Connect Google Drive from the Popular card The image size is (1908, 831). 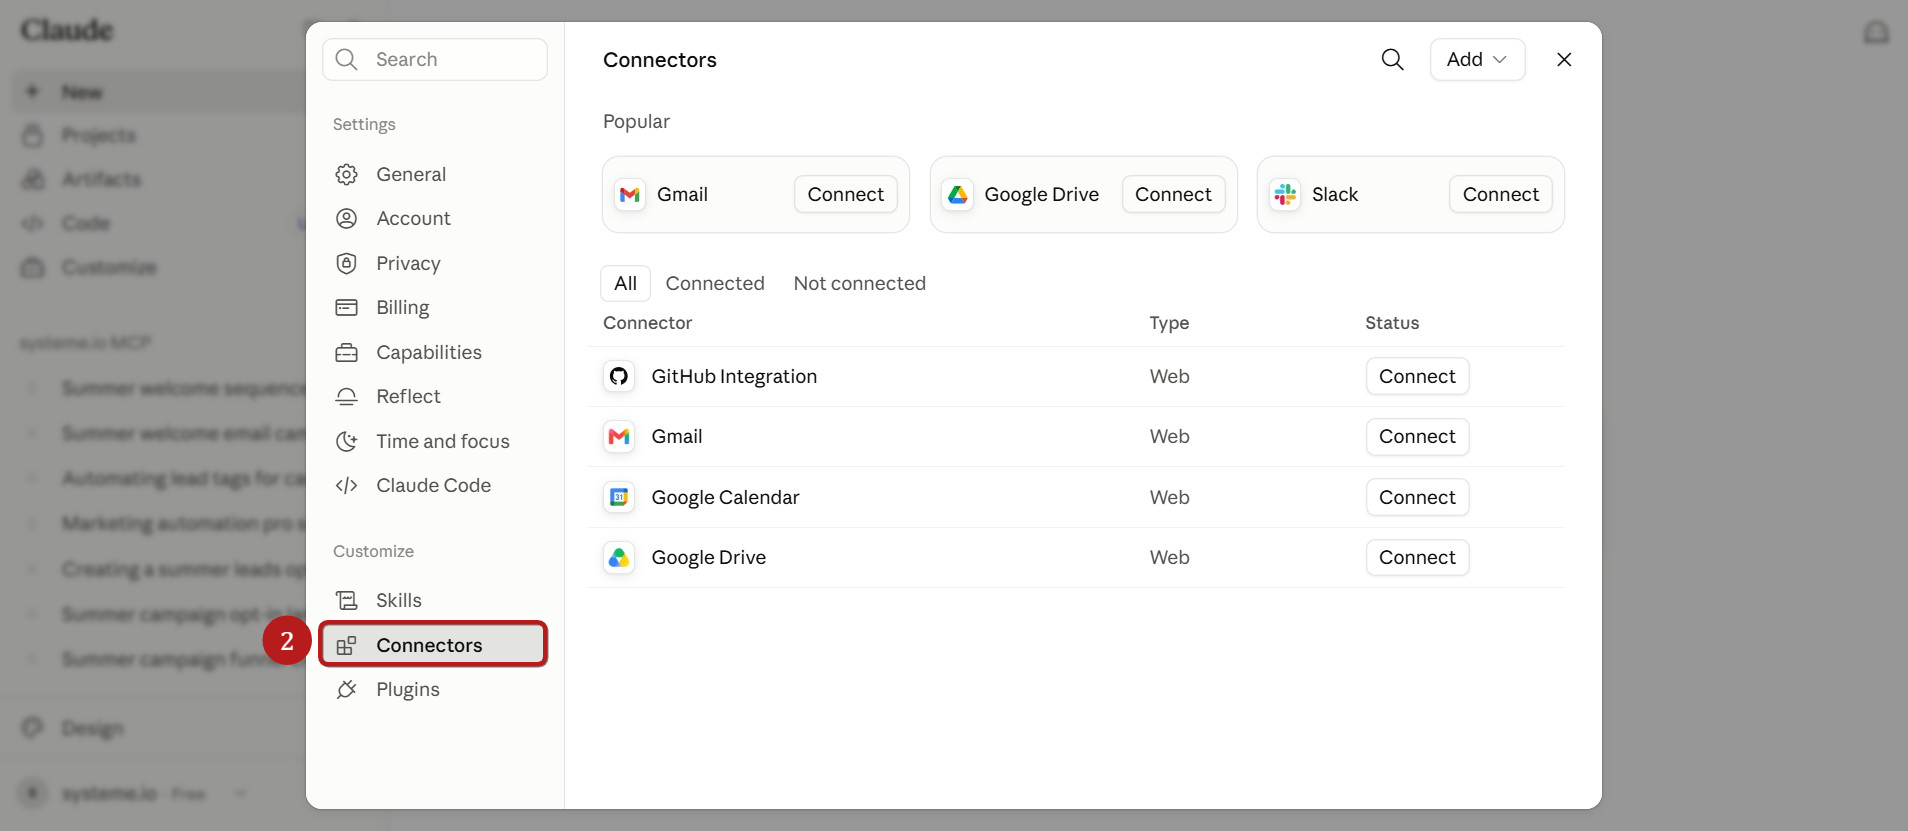(x=1173, y=194)
